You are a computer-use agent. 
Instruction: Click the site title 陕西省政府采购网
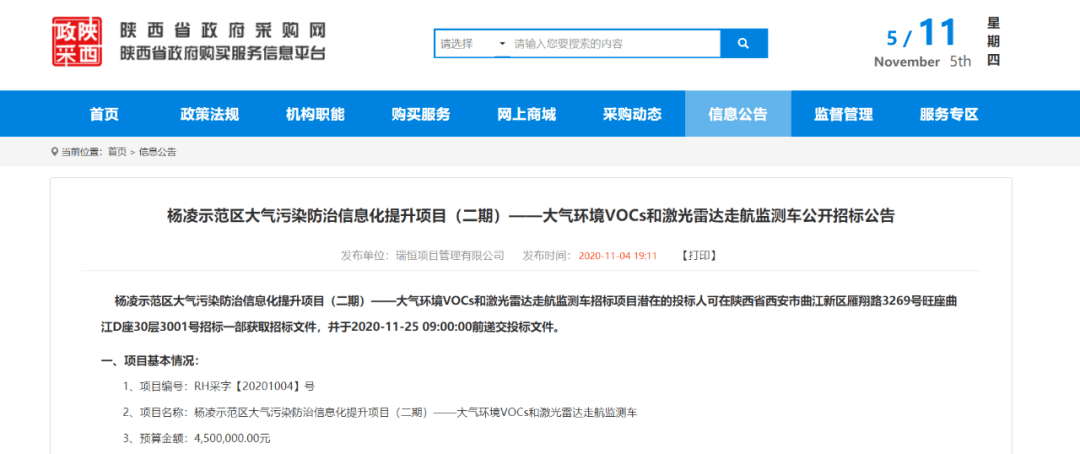tap(222, 30)
